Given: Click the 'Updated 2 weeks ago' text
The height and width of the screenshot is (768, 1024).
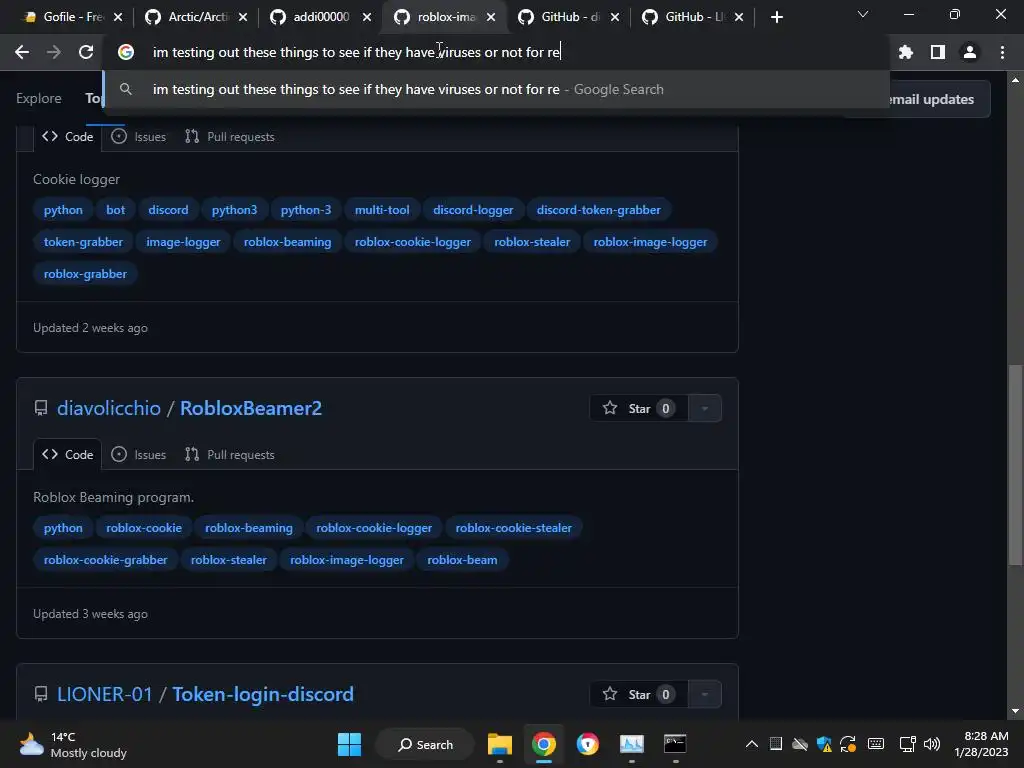Looking at the screenshot, I should coord(90,328).
